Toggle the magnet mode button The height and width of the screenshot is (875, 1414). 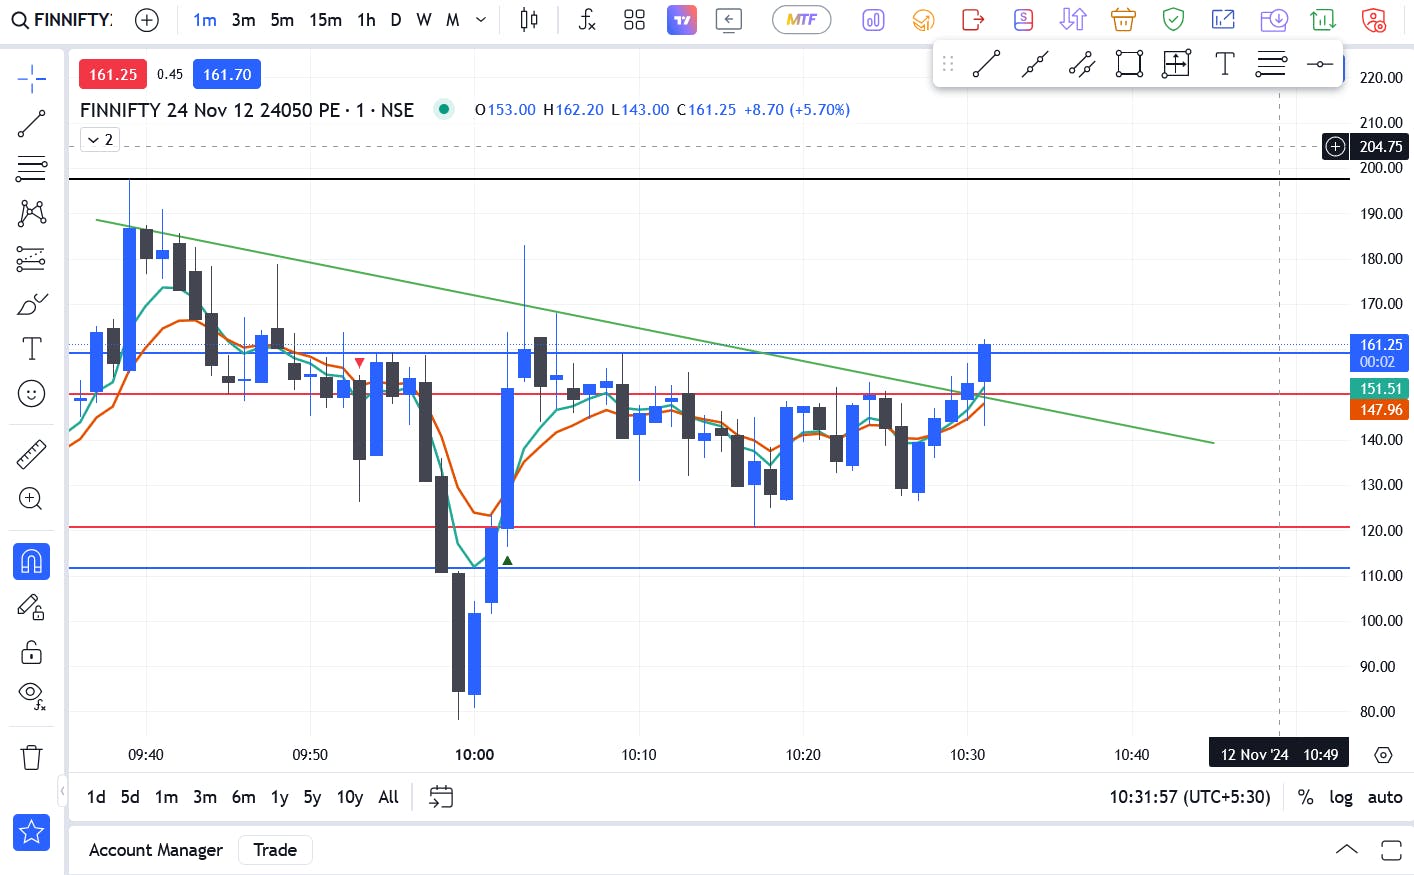32,562
